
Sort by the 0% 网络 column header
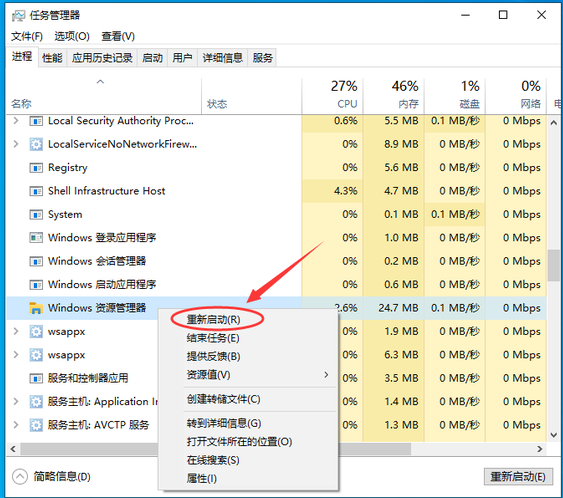516,96
